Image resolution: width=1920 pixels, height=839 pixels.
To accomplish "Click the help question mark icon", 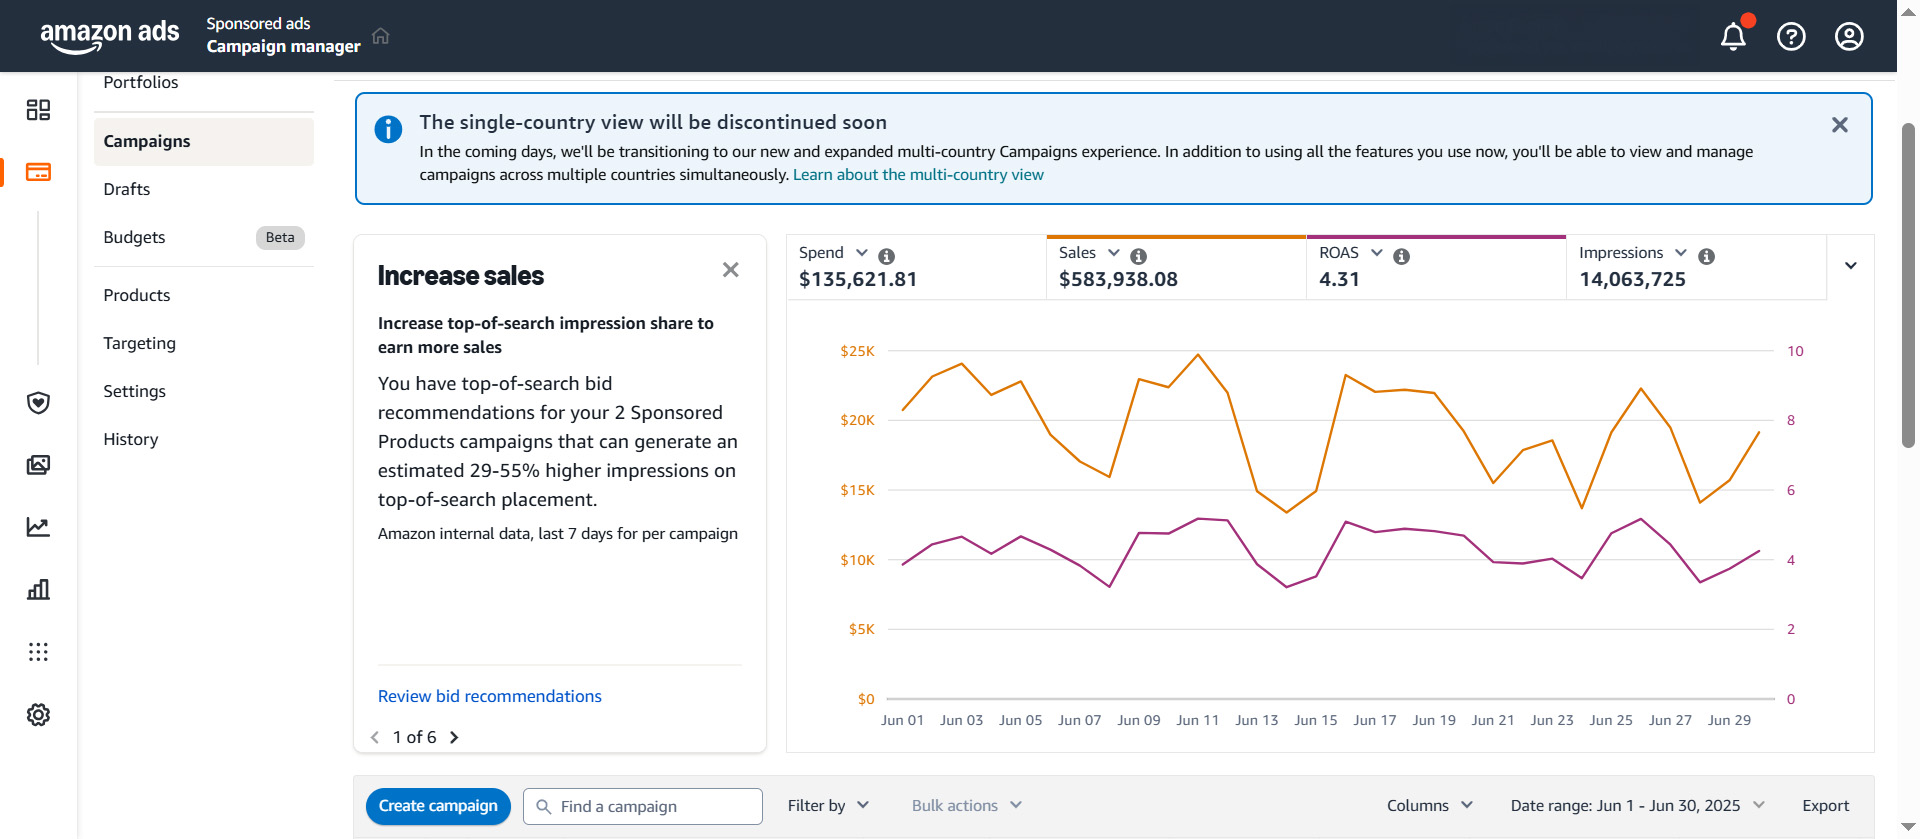I will (1791, 37).
